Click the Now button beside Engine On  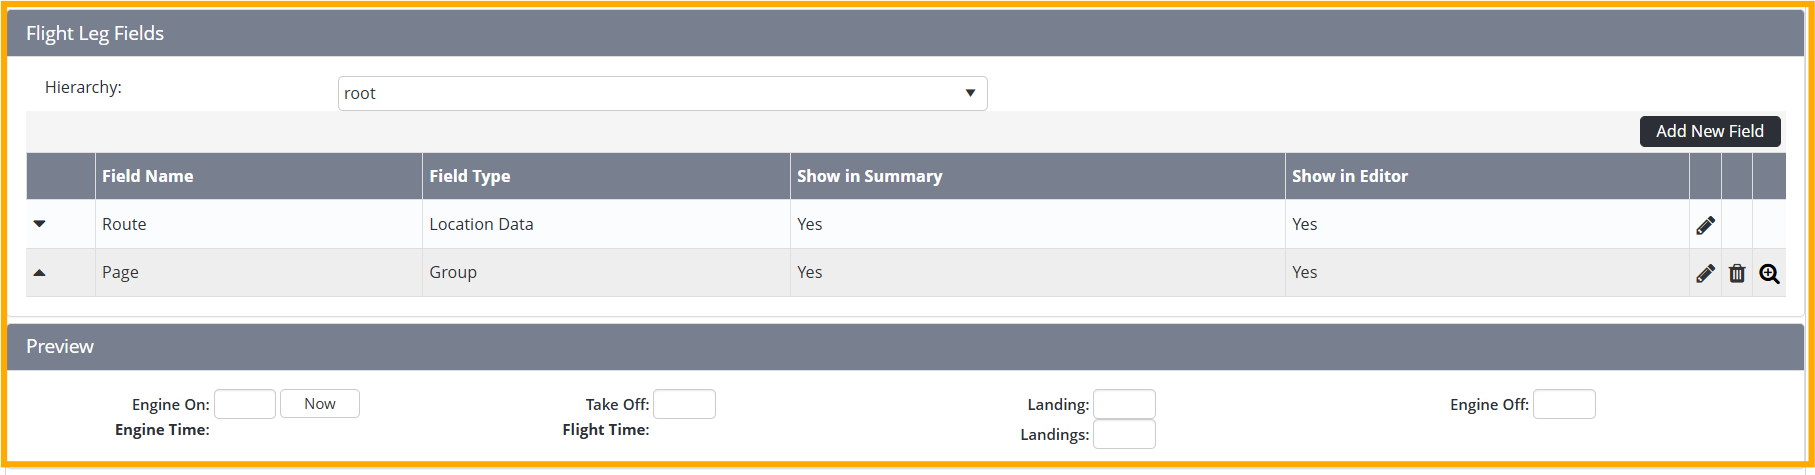[x=319, y=404]
